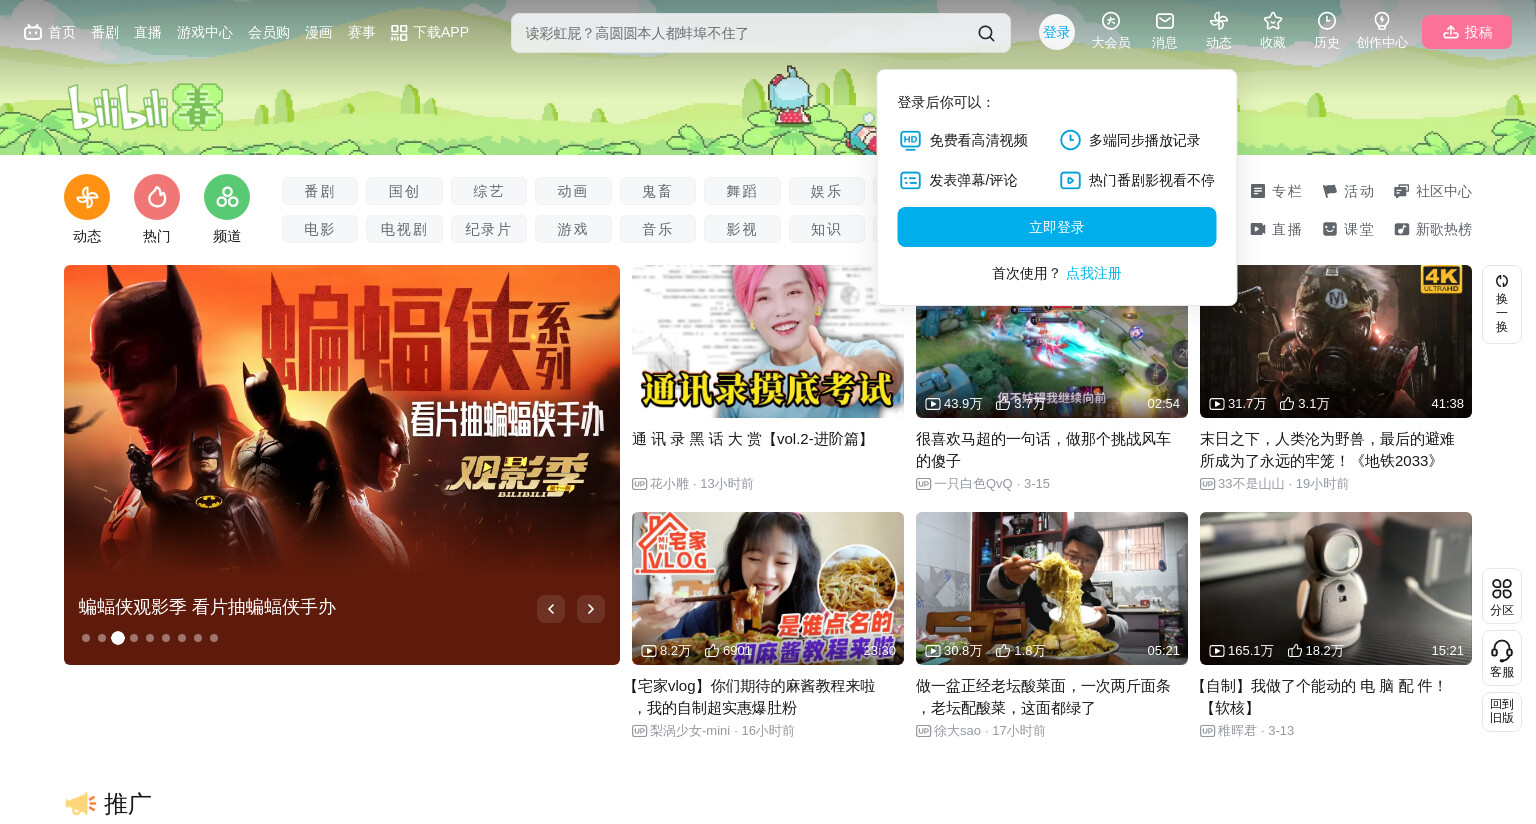Viewport: 1536px width, 824px height.
Task: Select the 知识 category tag
Action: [x=827, y=229]
